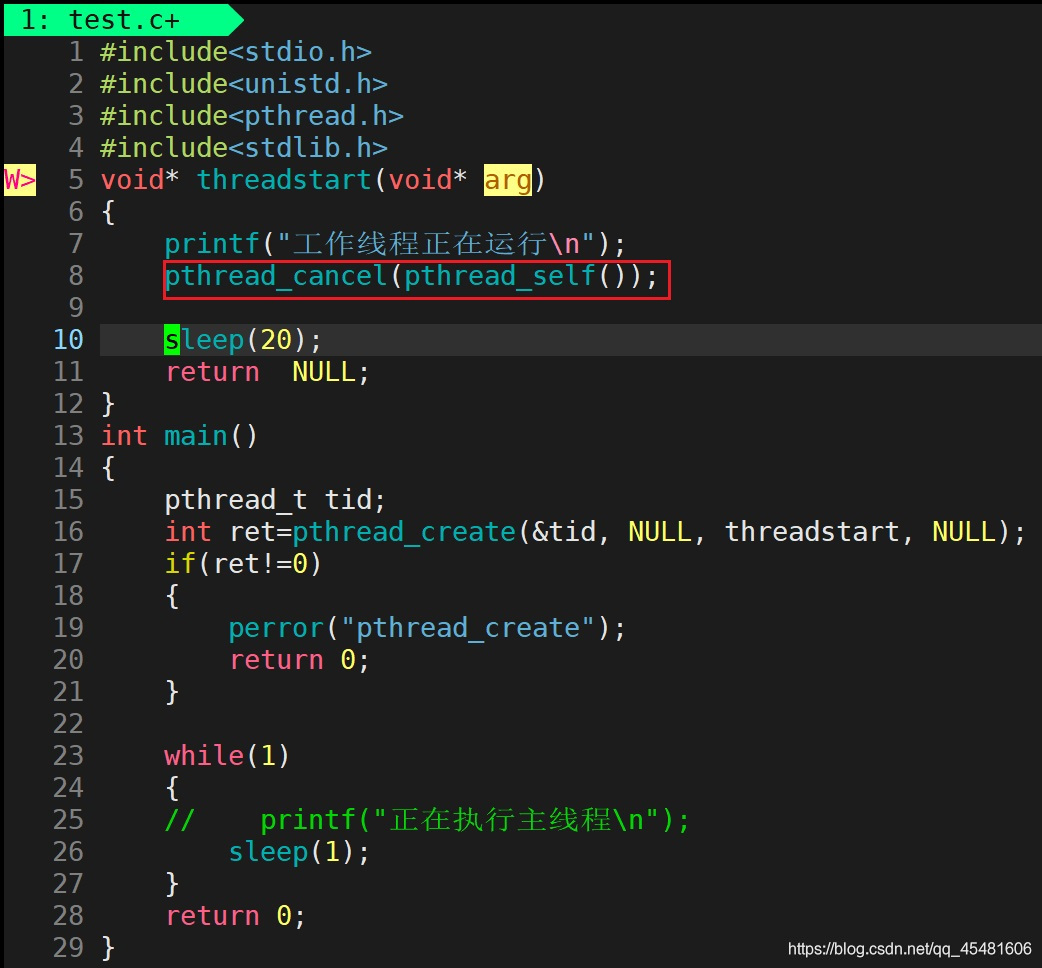Image resolution: width=1042 pixels, height=968 pixels.
Task: Click if(ret!=0) on line 17
Action: pyautogui.click(x=243, y=564)
